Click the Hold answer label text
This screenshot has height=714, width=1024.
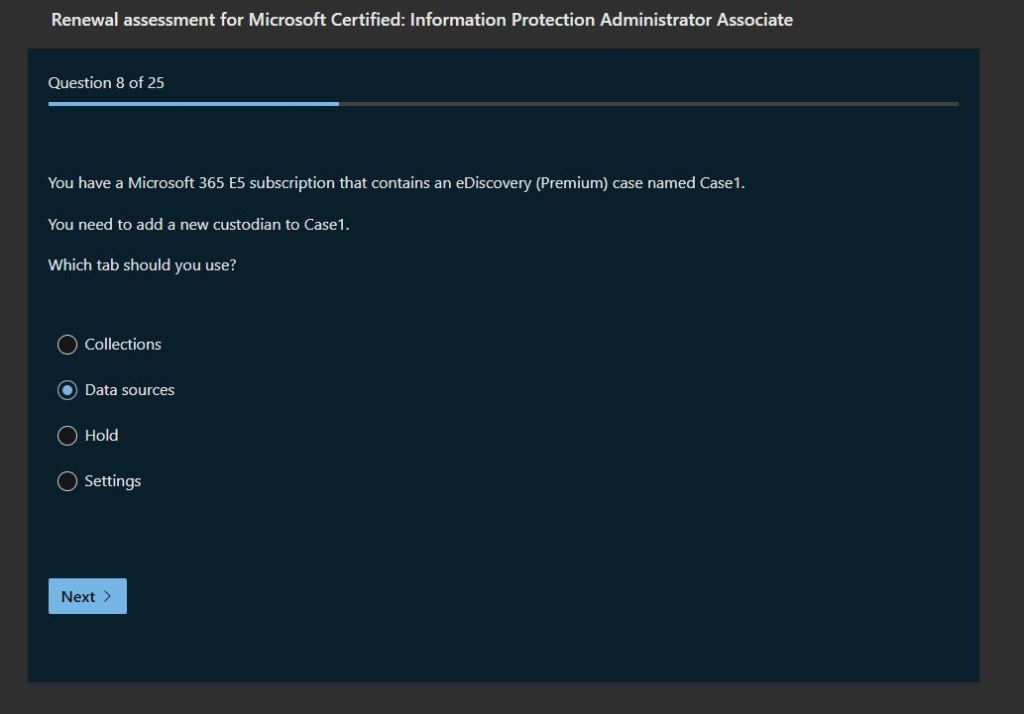tap(102, 436)
